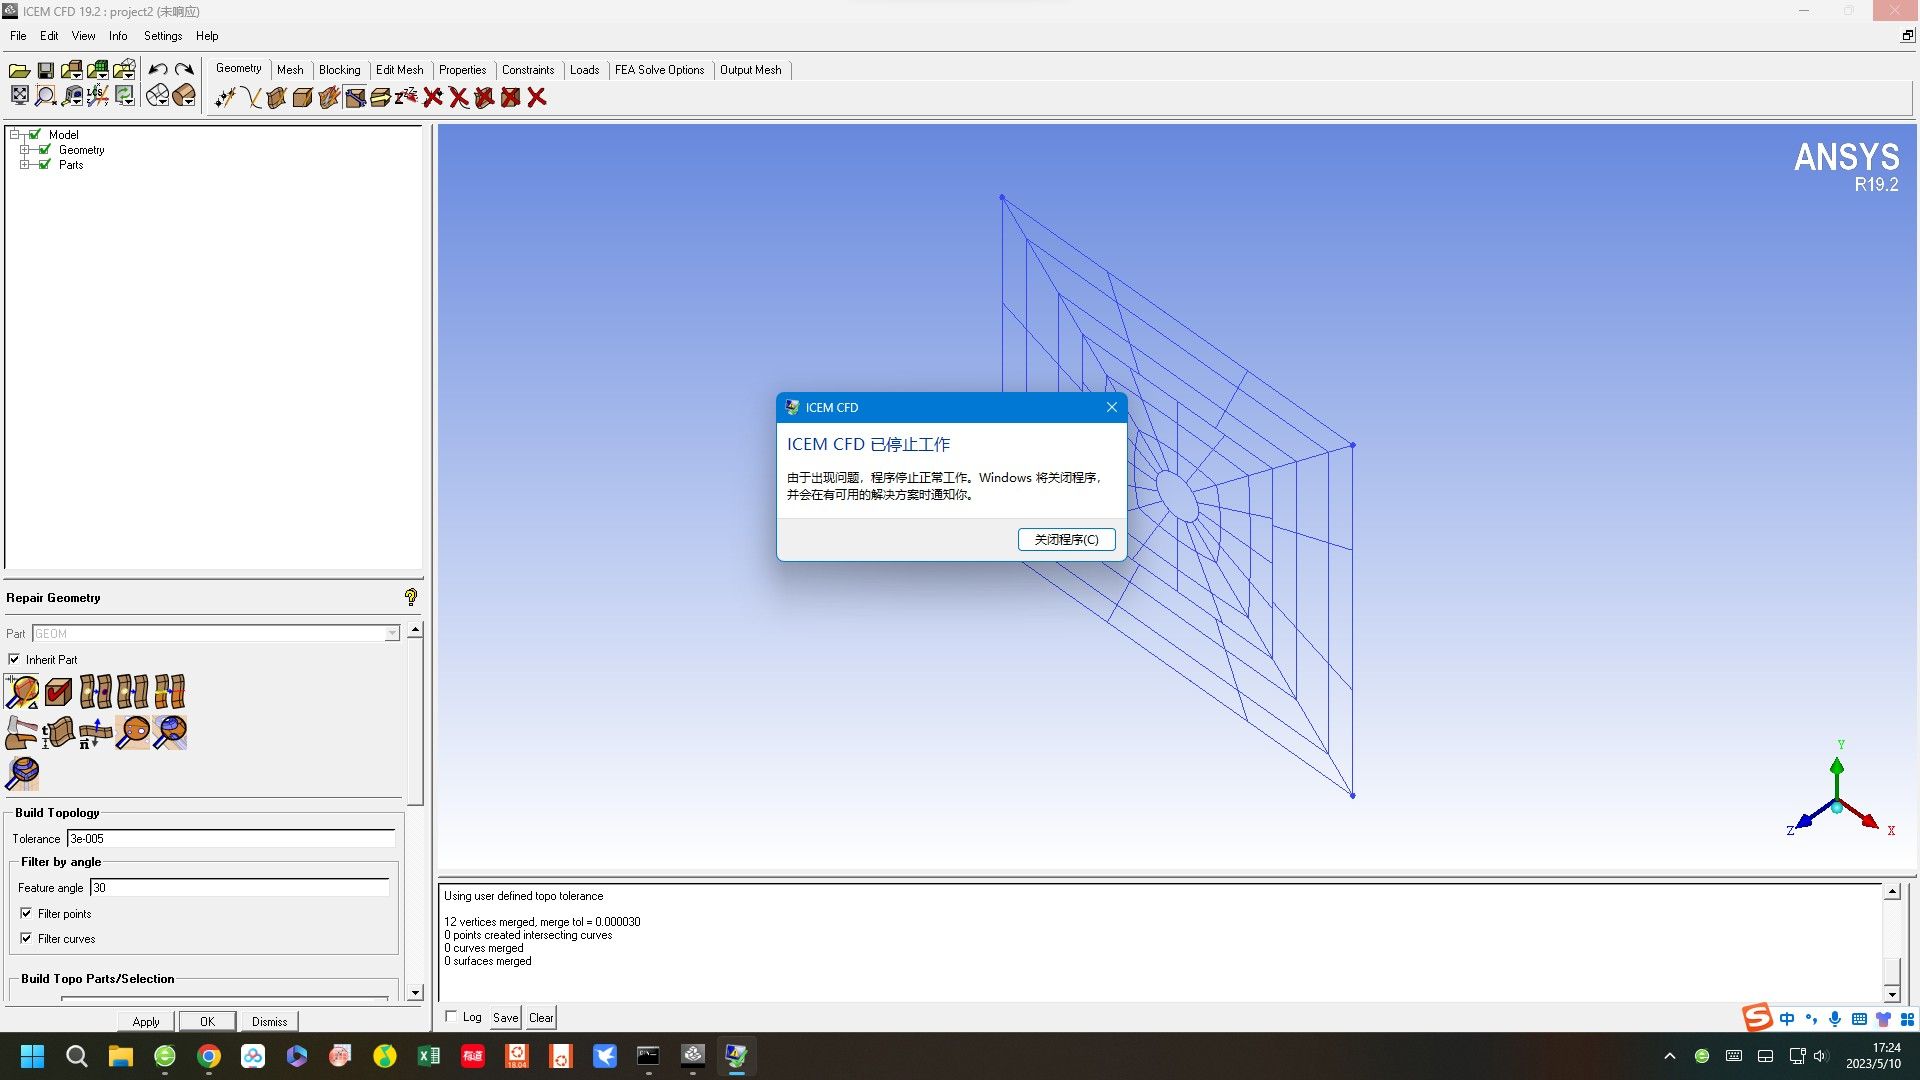Click the Undo arrow icon
This screenshot has width=1920, height=1080.
158,69
